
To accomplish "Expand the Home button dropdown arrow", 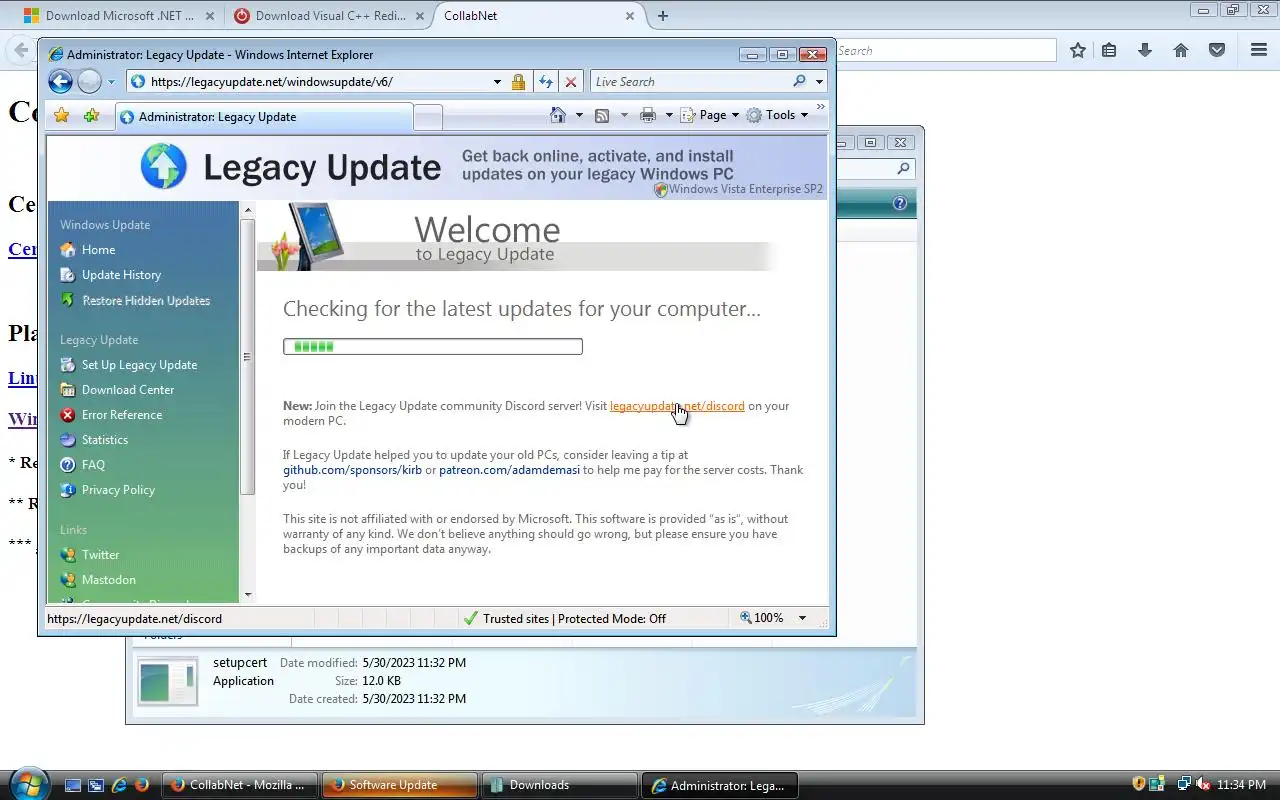I will pos(579,115).
